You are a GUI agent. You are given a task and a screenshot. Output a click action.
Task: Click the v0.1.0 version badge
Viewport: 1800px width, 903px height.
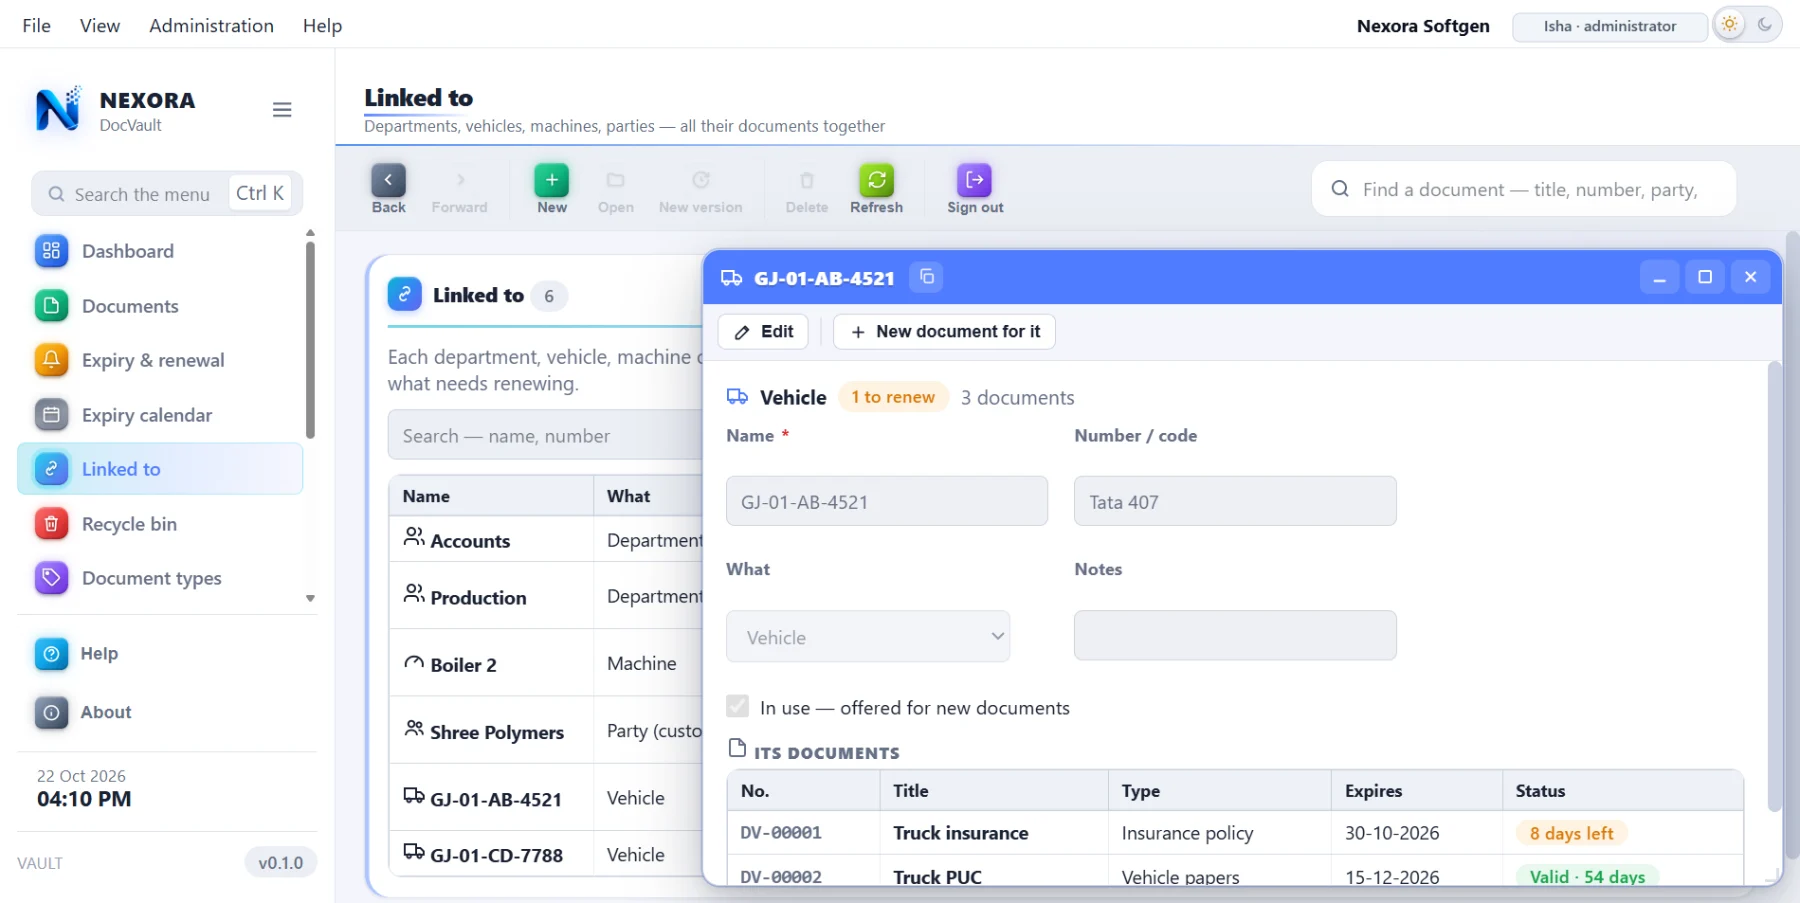click(281, 863)
